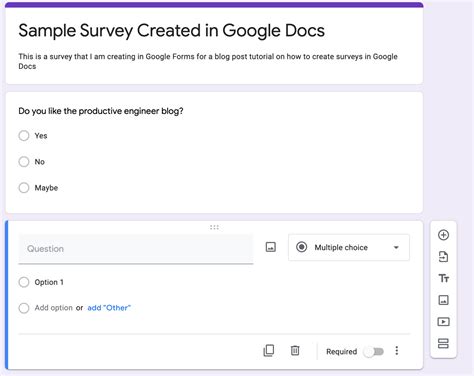Click the Required label
Screen dimensions: 474x376
pyautogui.click(x=341, y=352)
